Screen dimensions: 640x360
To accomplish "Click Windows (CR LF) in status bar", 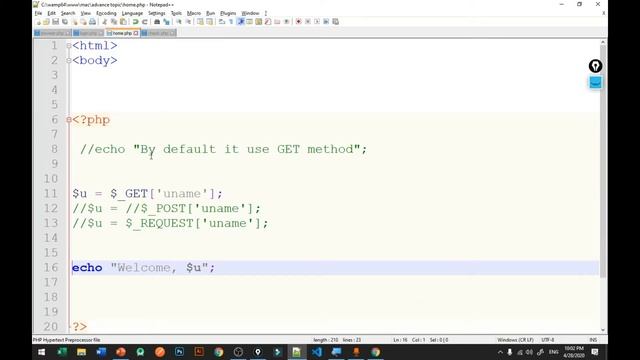I will (x=515, y=340).
